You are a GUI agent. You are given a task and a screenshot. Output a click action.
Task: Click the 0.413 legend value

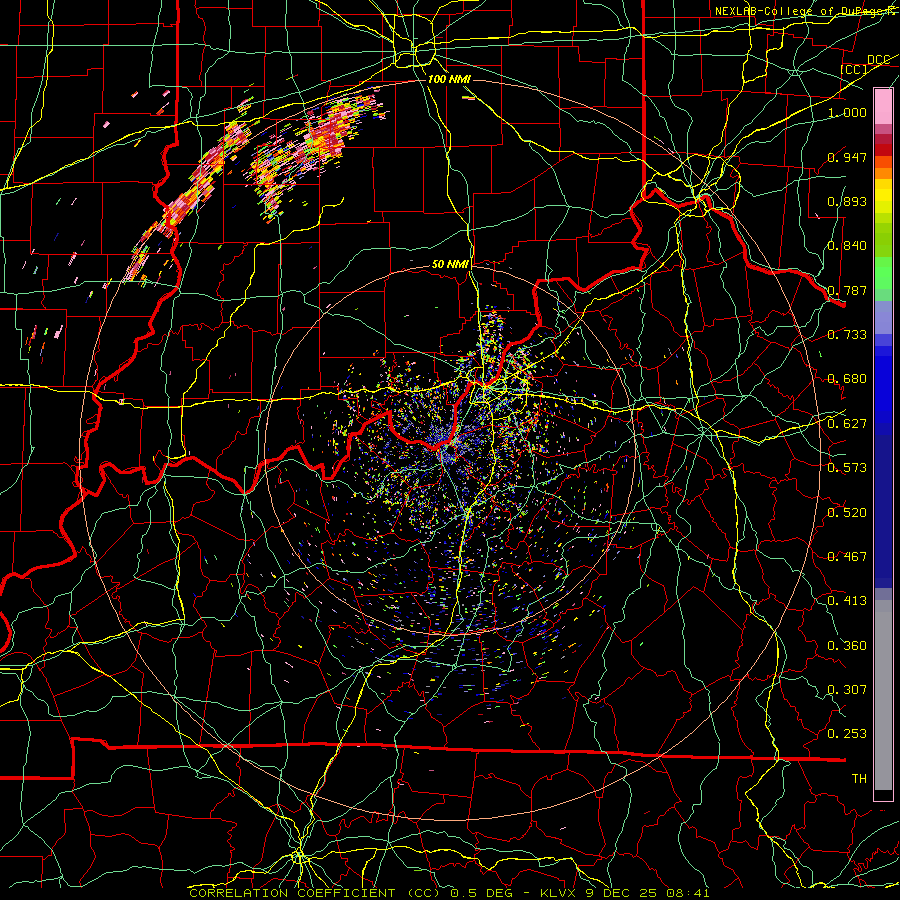(x=847, y=601)
